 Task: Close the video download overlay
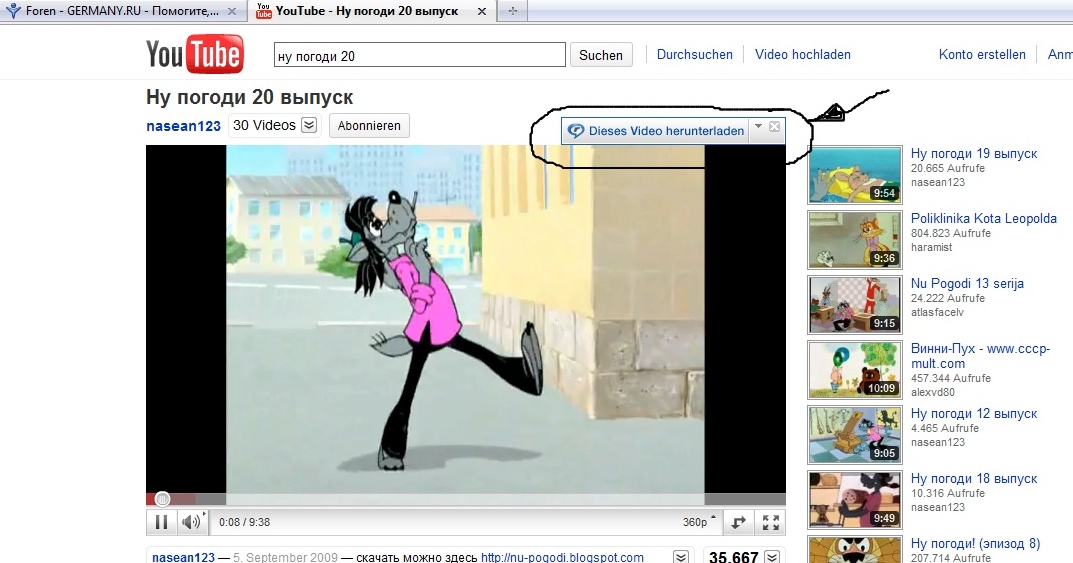[x=774, y=127]
